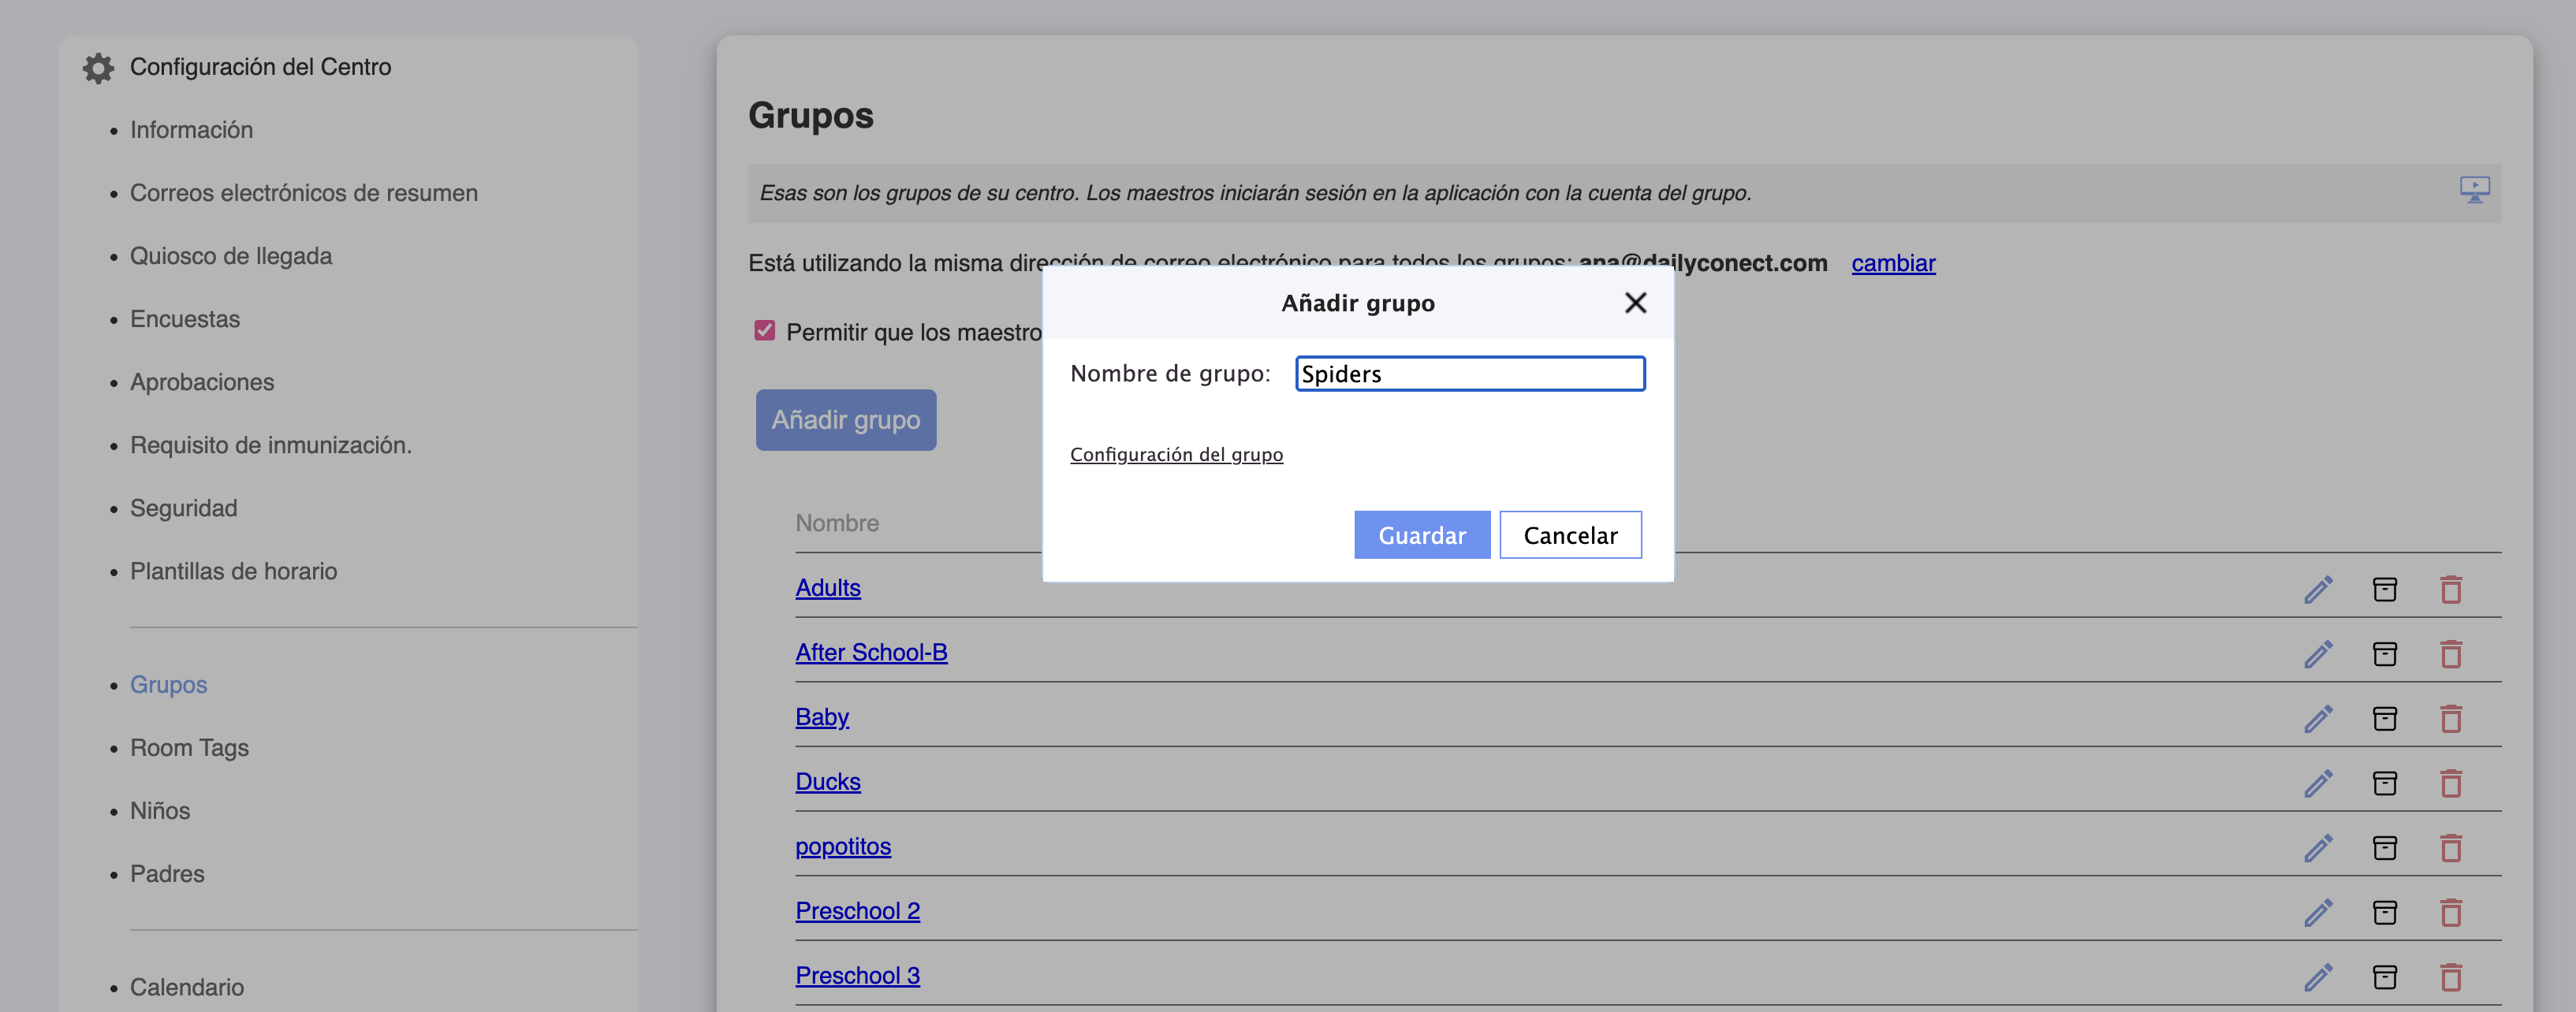This screenshot has height=1012, width=2576.
Task: Delete the Preschool 2 group
Action: click(x=2450, y=913)
